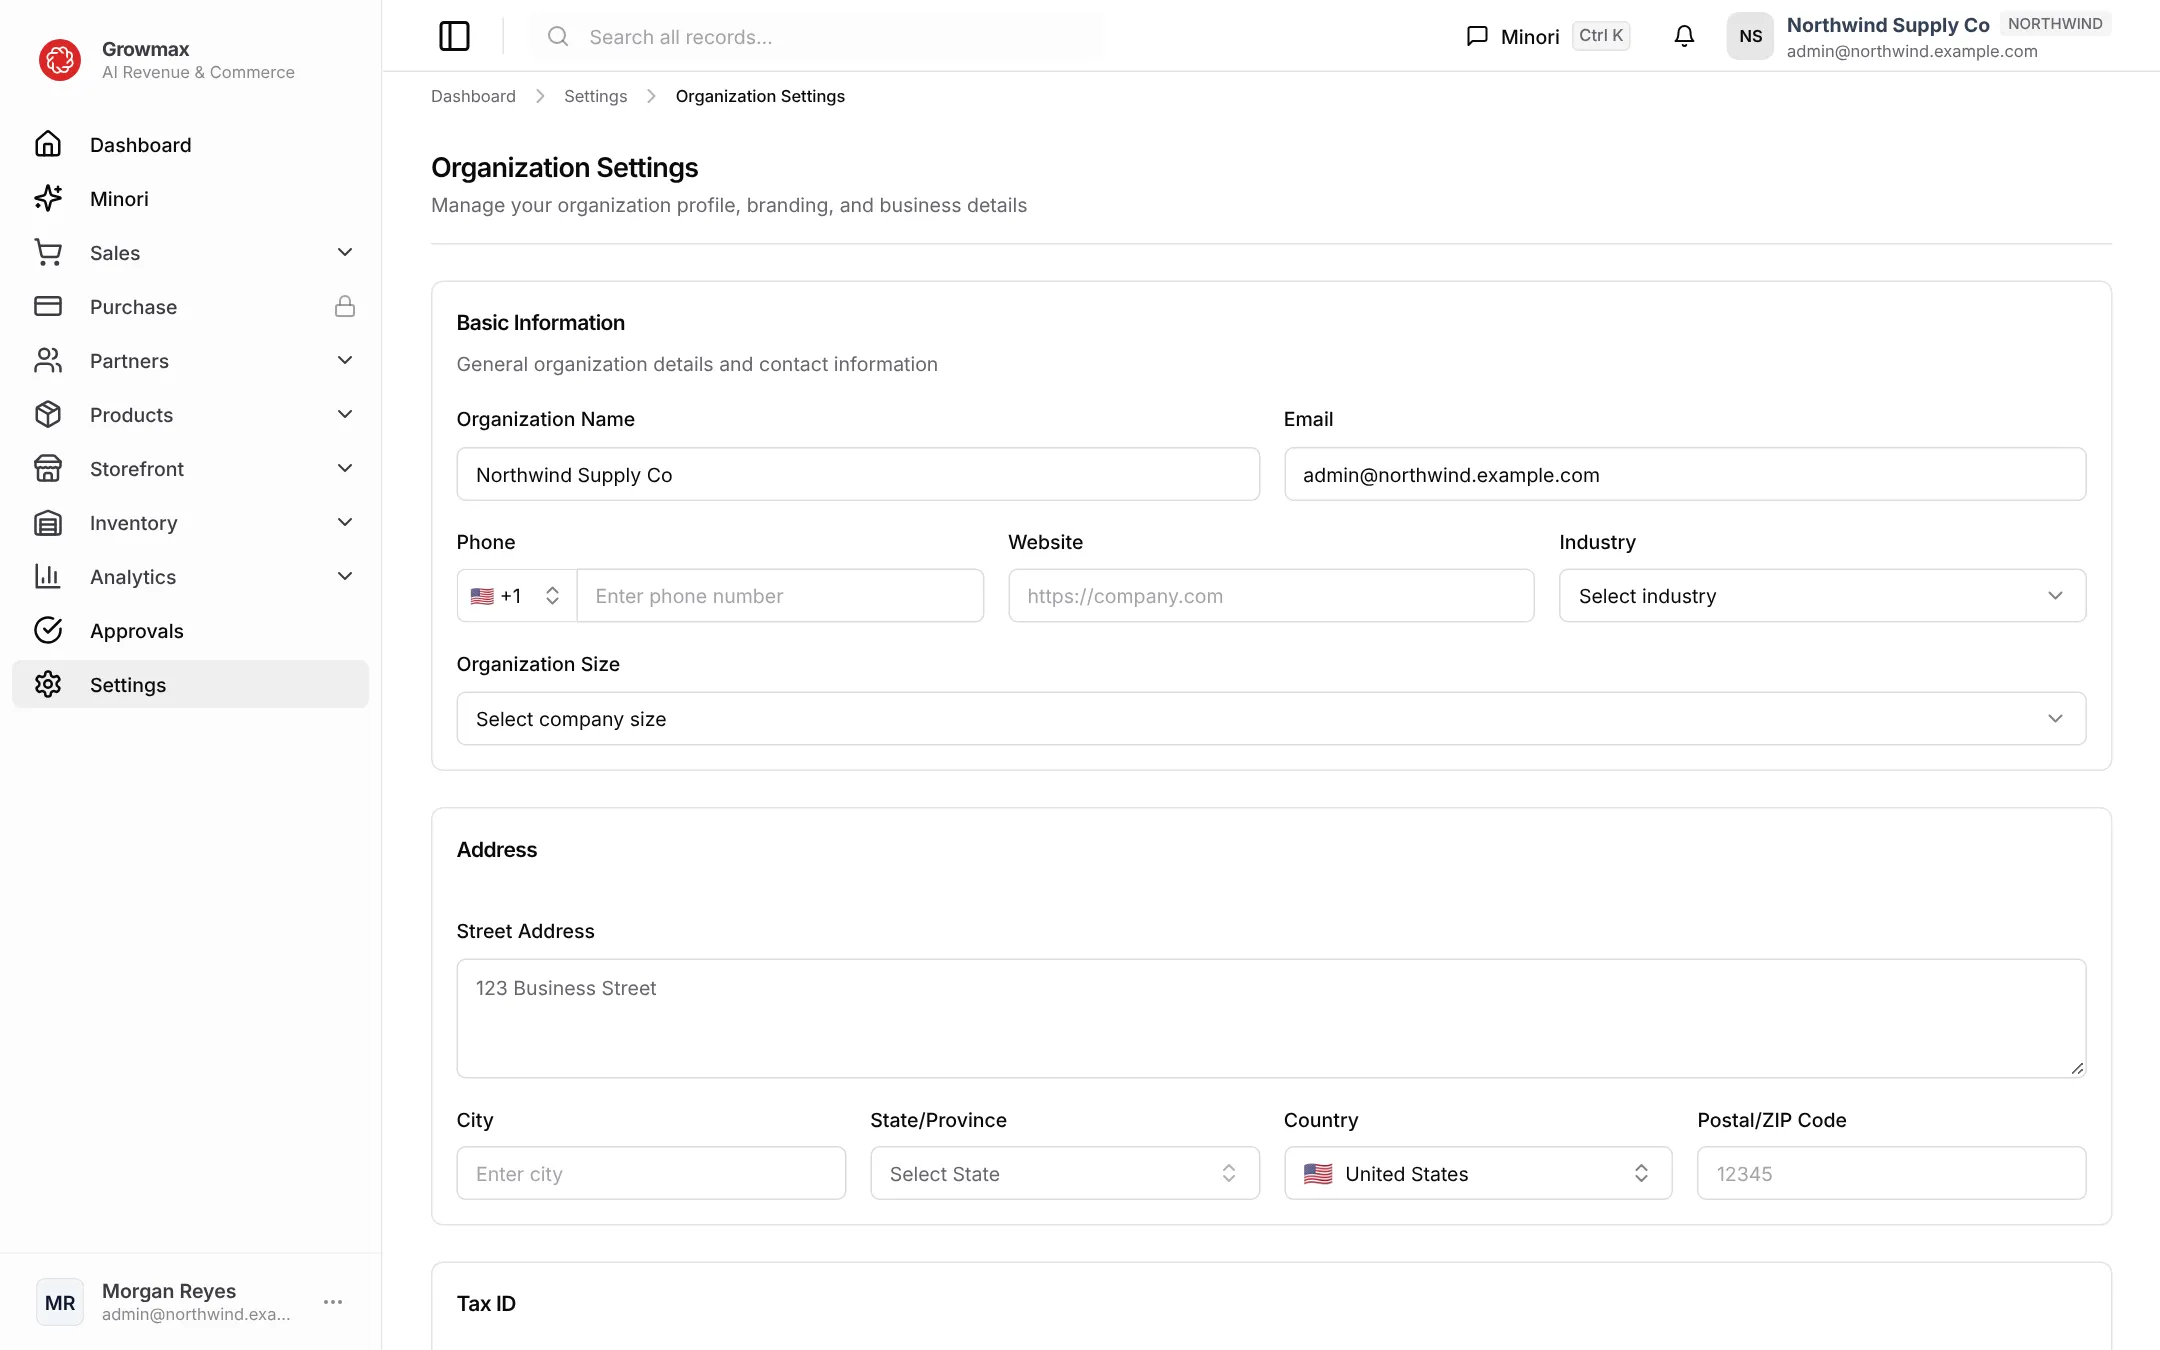
Task: Go to Dashboard breadcrumb link
Action: tap(473, 96)
